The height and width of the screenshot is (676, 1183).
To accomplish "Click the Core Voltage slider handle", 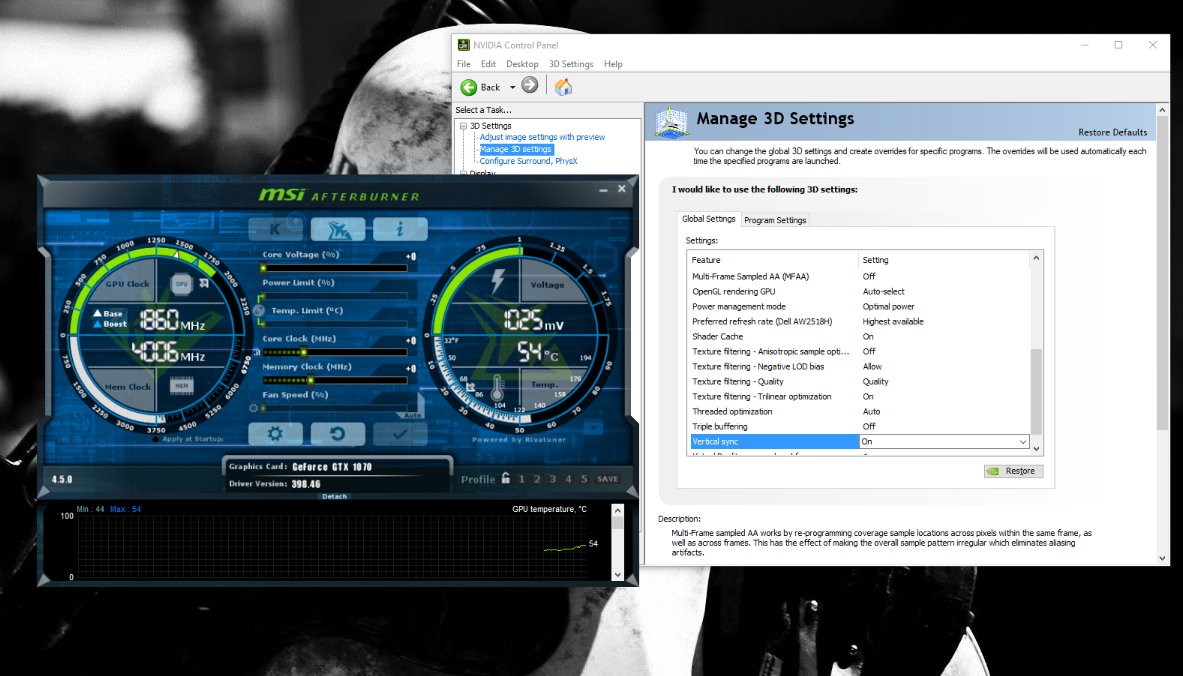I will pos(263,268).
